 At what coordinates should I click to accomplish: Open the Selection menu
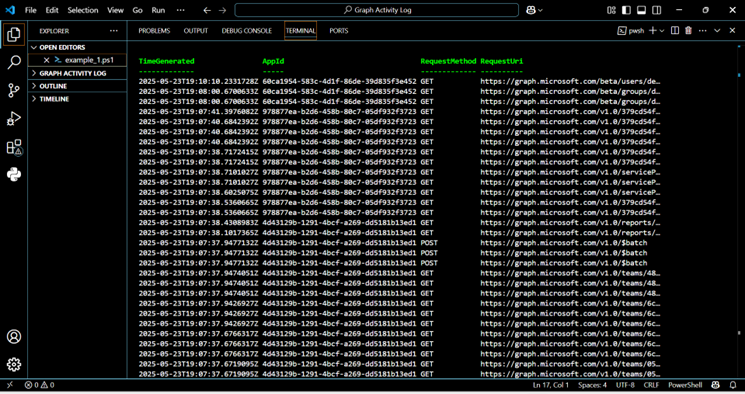(83, 10)
